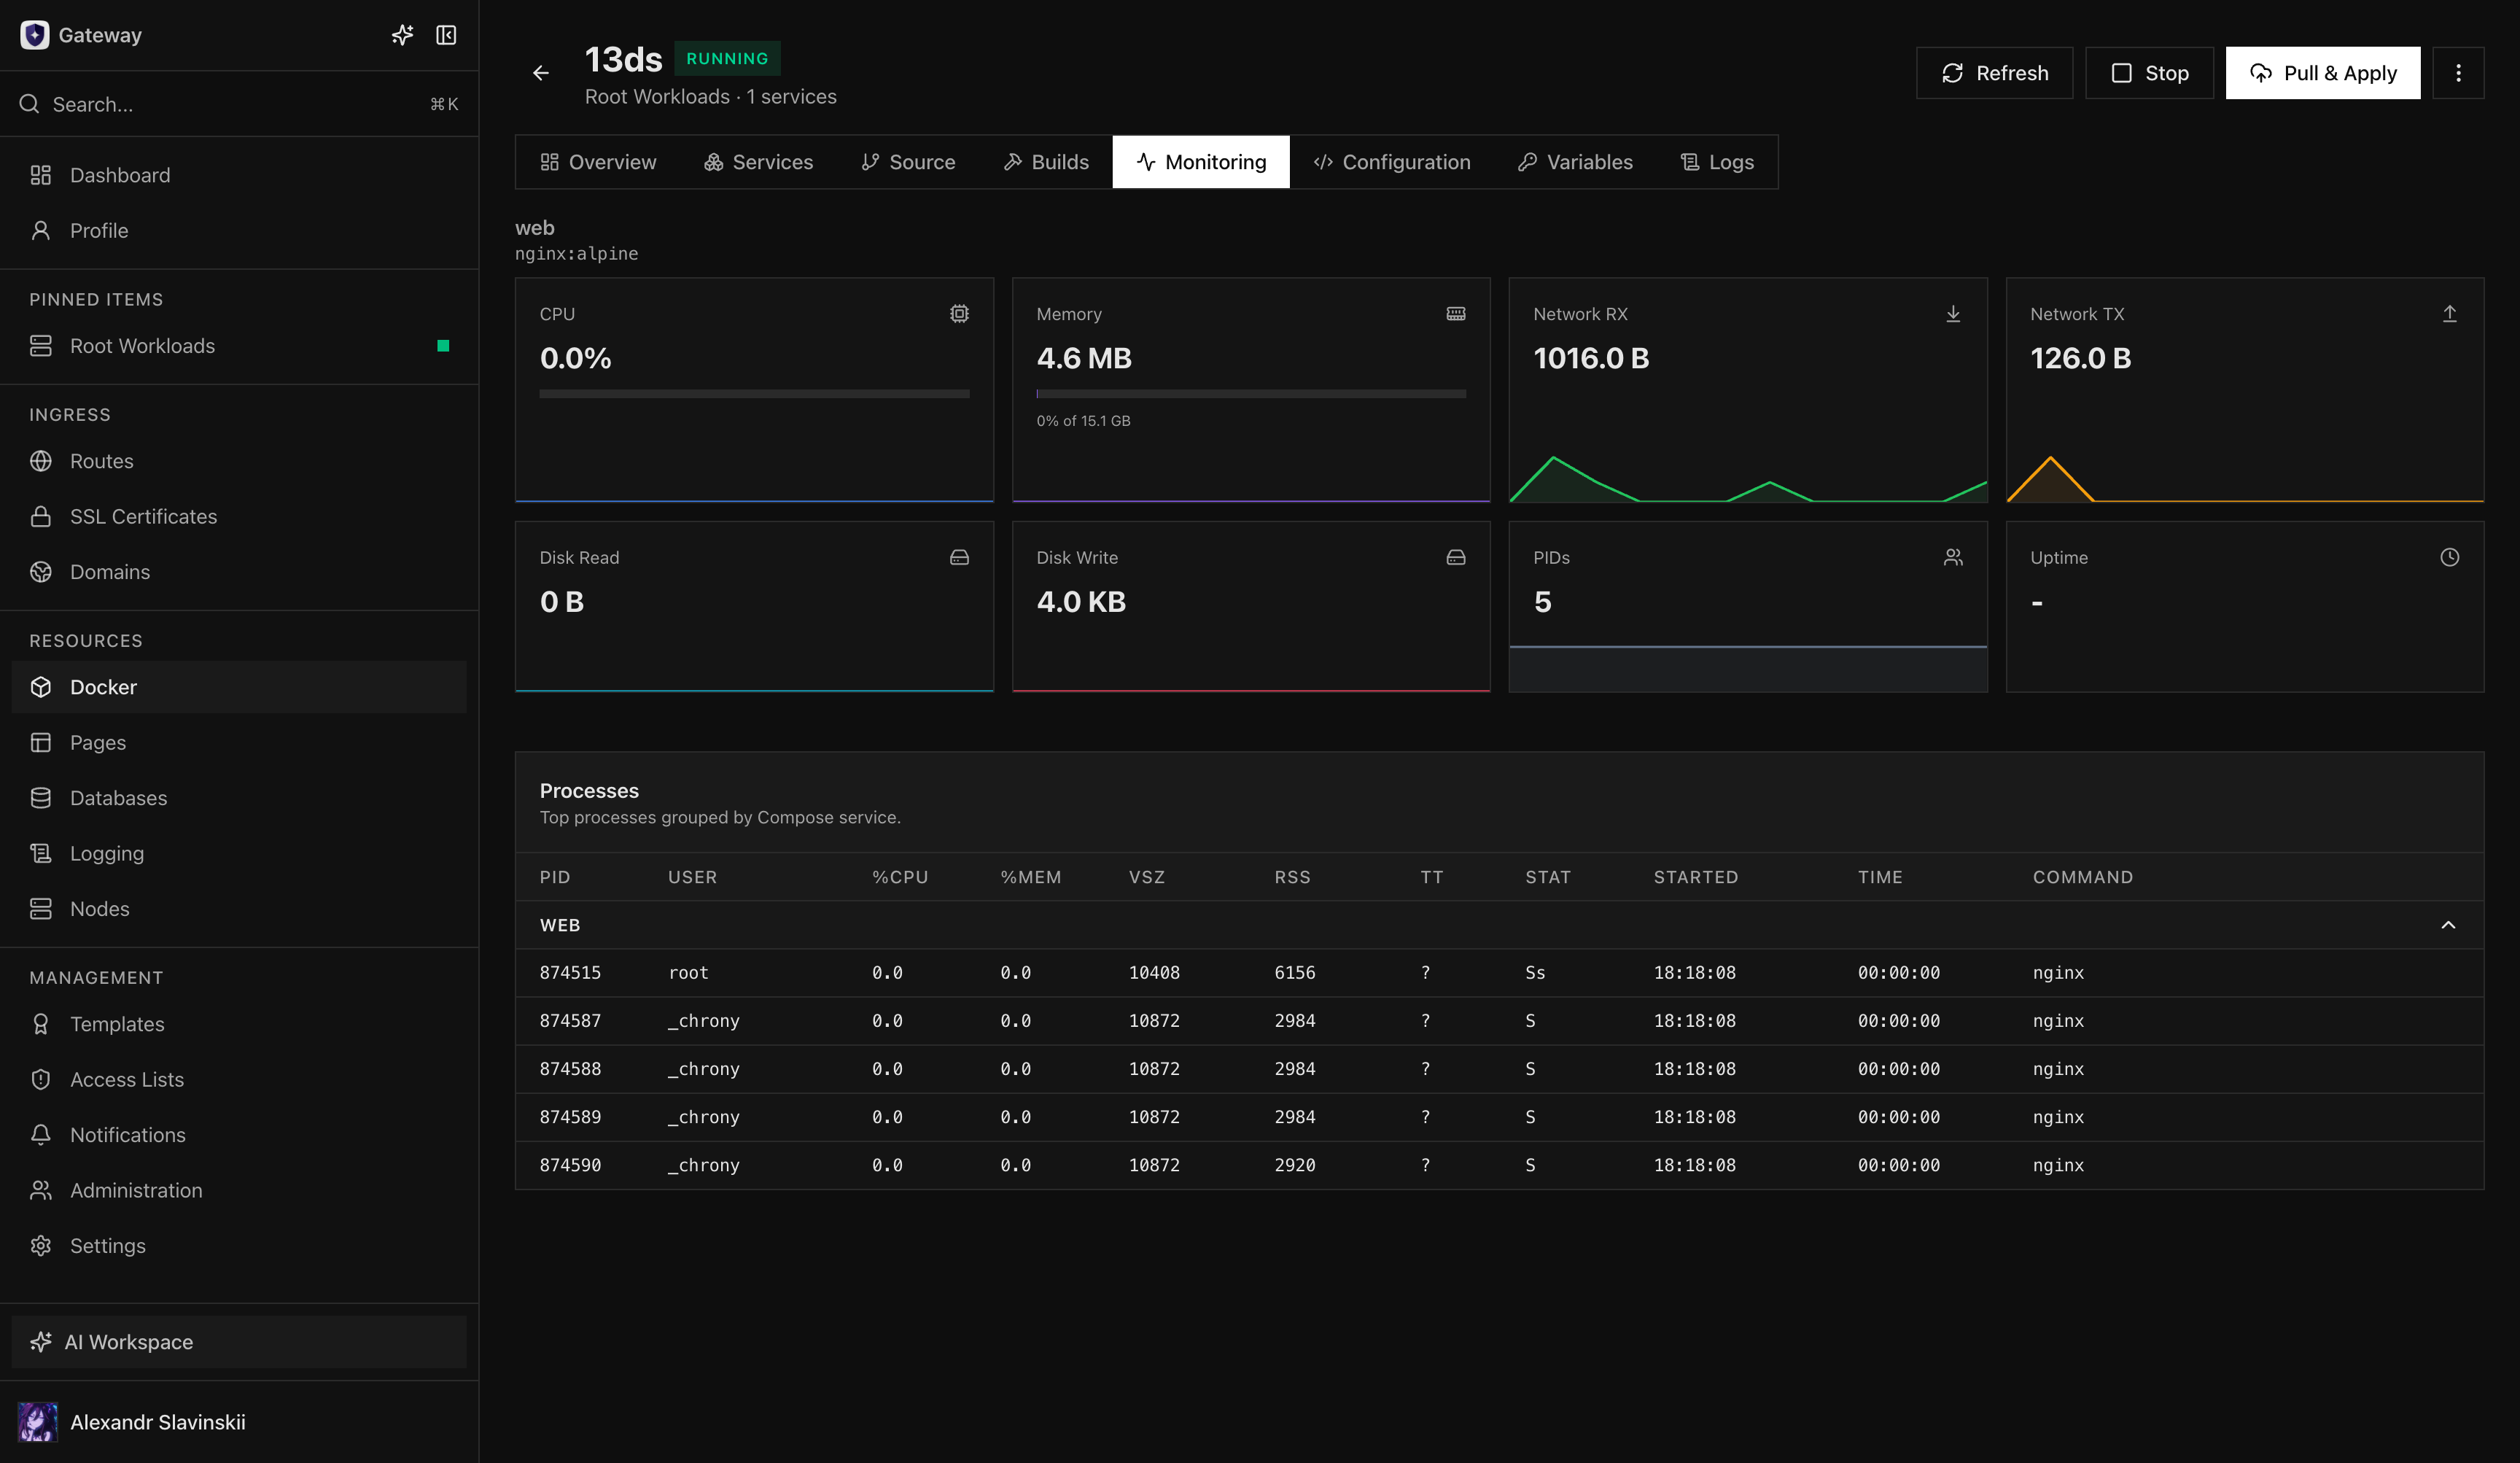Click the AI sparkle icon beside Gateway
The width and height of the screenshot is (2520, 1463).
tap(402, 35)
